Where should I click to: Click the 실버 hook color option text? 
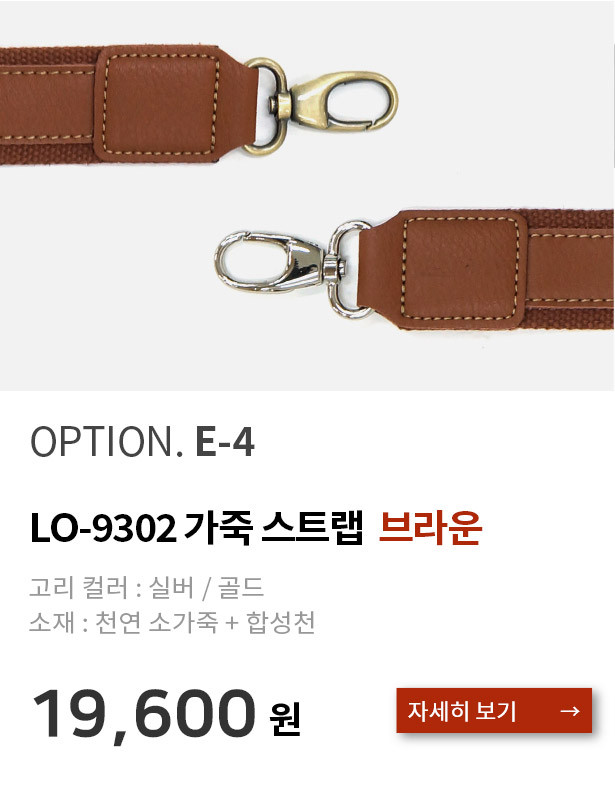coord(171,587)
